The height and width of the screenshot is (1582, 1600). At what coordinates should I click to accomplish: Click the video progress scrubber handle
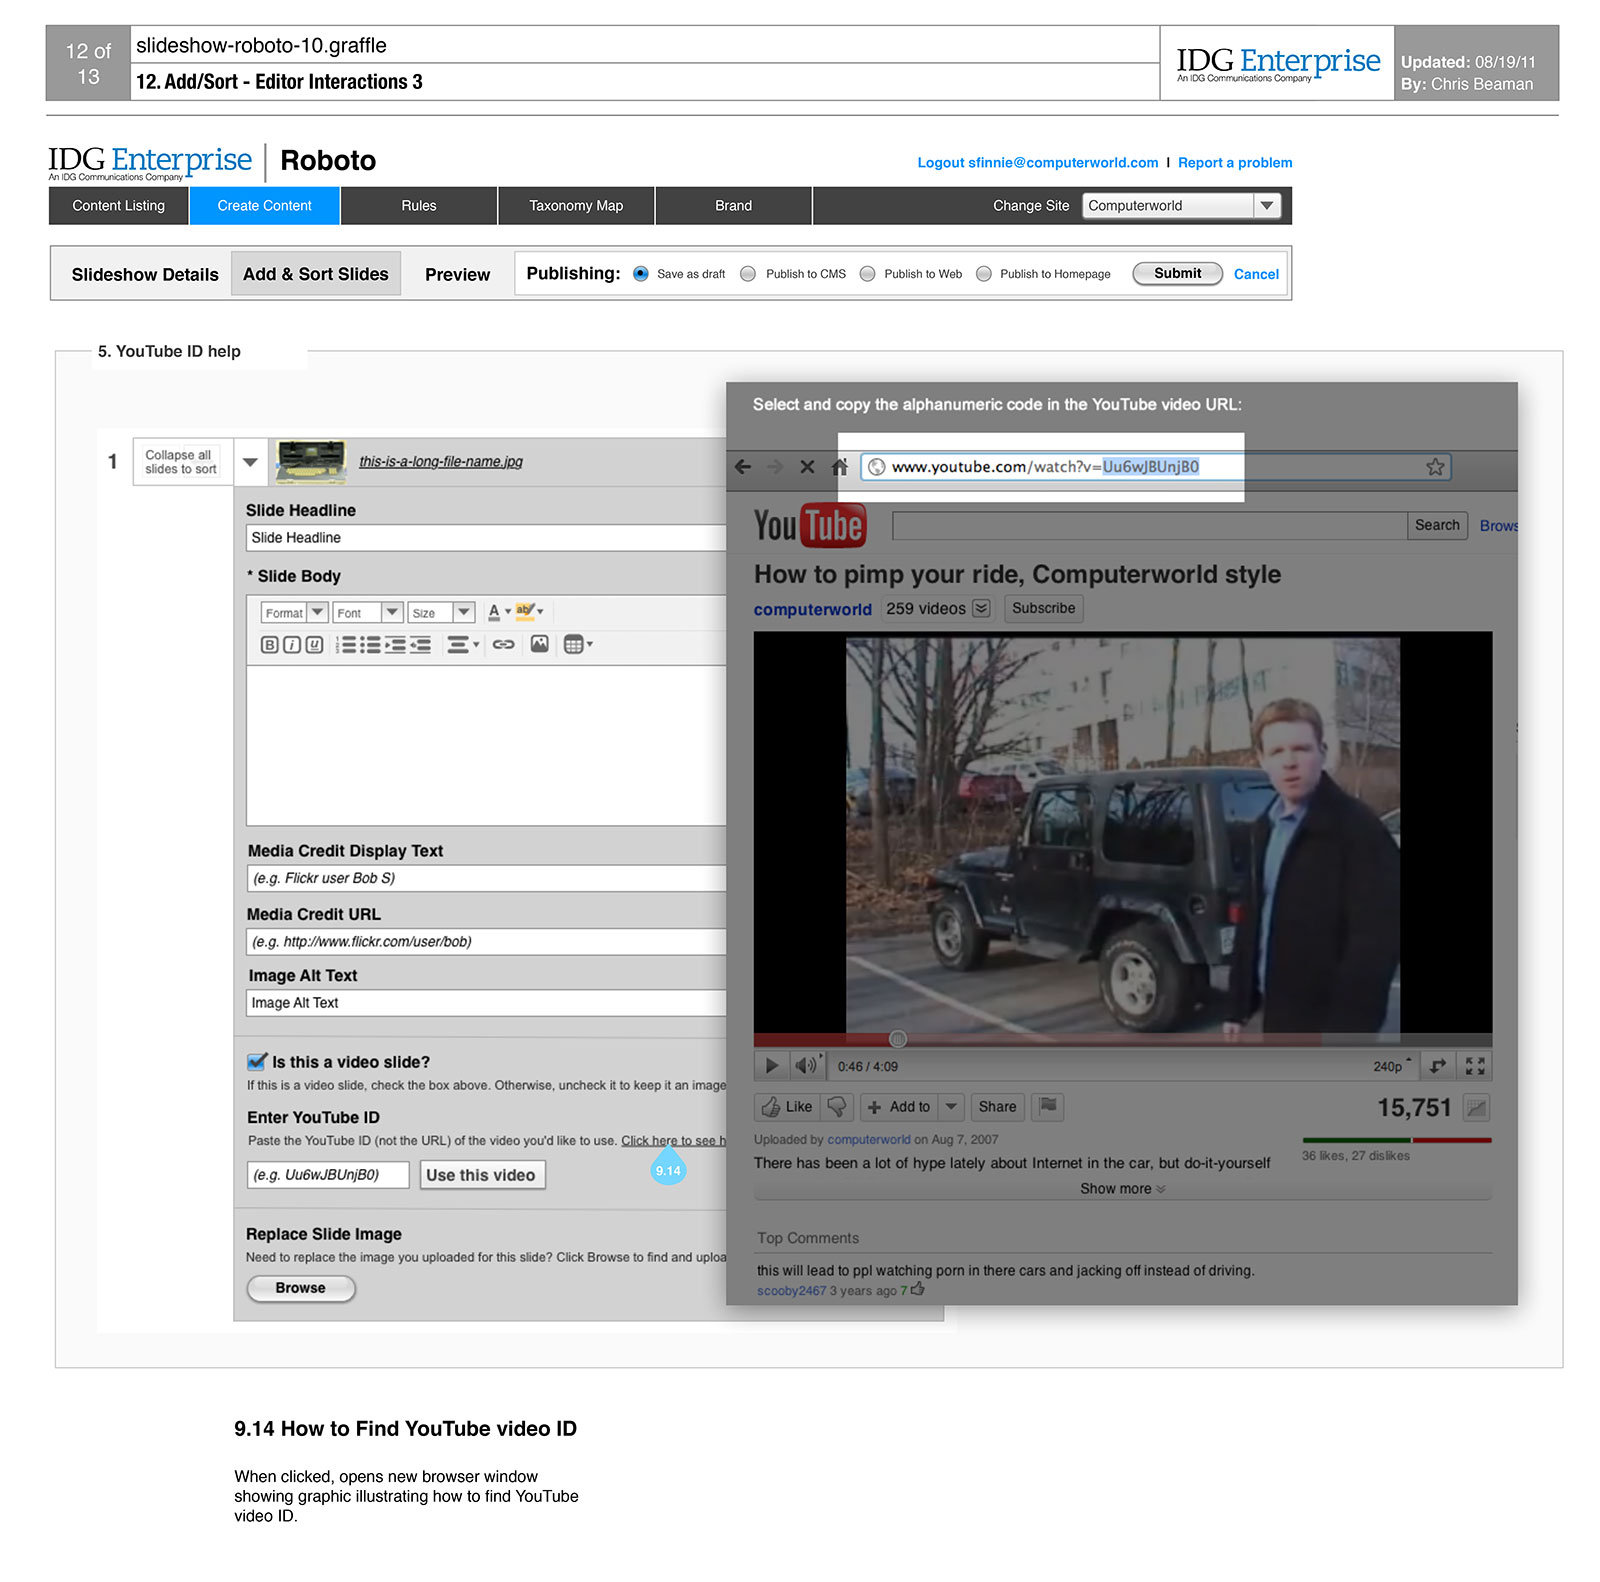click(x=898, y=1039)
